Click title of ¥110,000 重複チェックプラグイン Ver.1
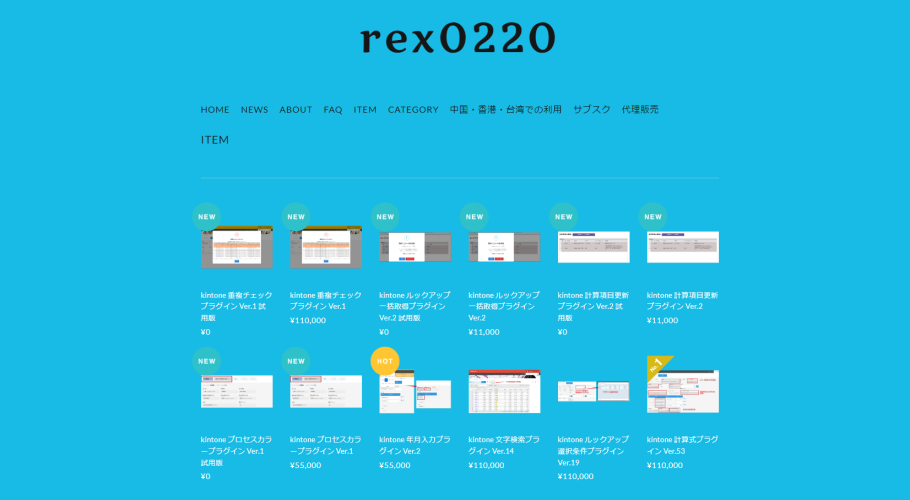 click(326, 300)
